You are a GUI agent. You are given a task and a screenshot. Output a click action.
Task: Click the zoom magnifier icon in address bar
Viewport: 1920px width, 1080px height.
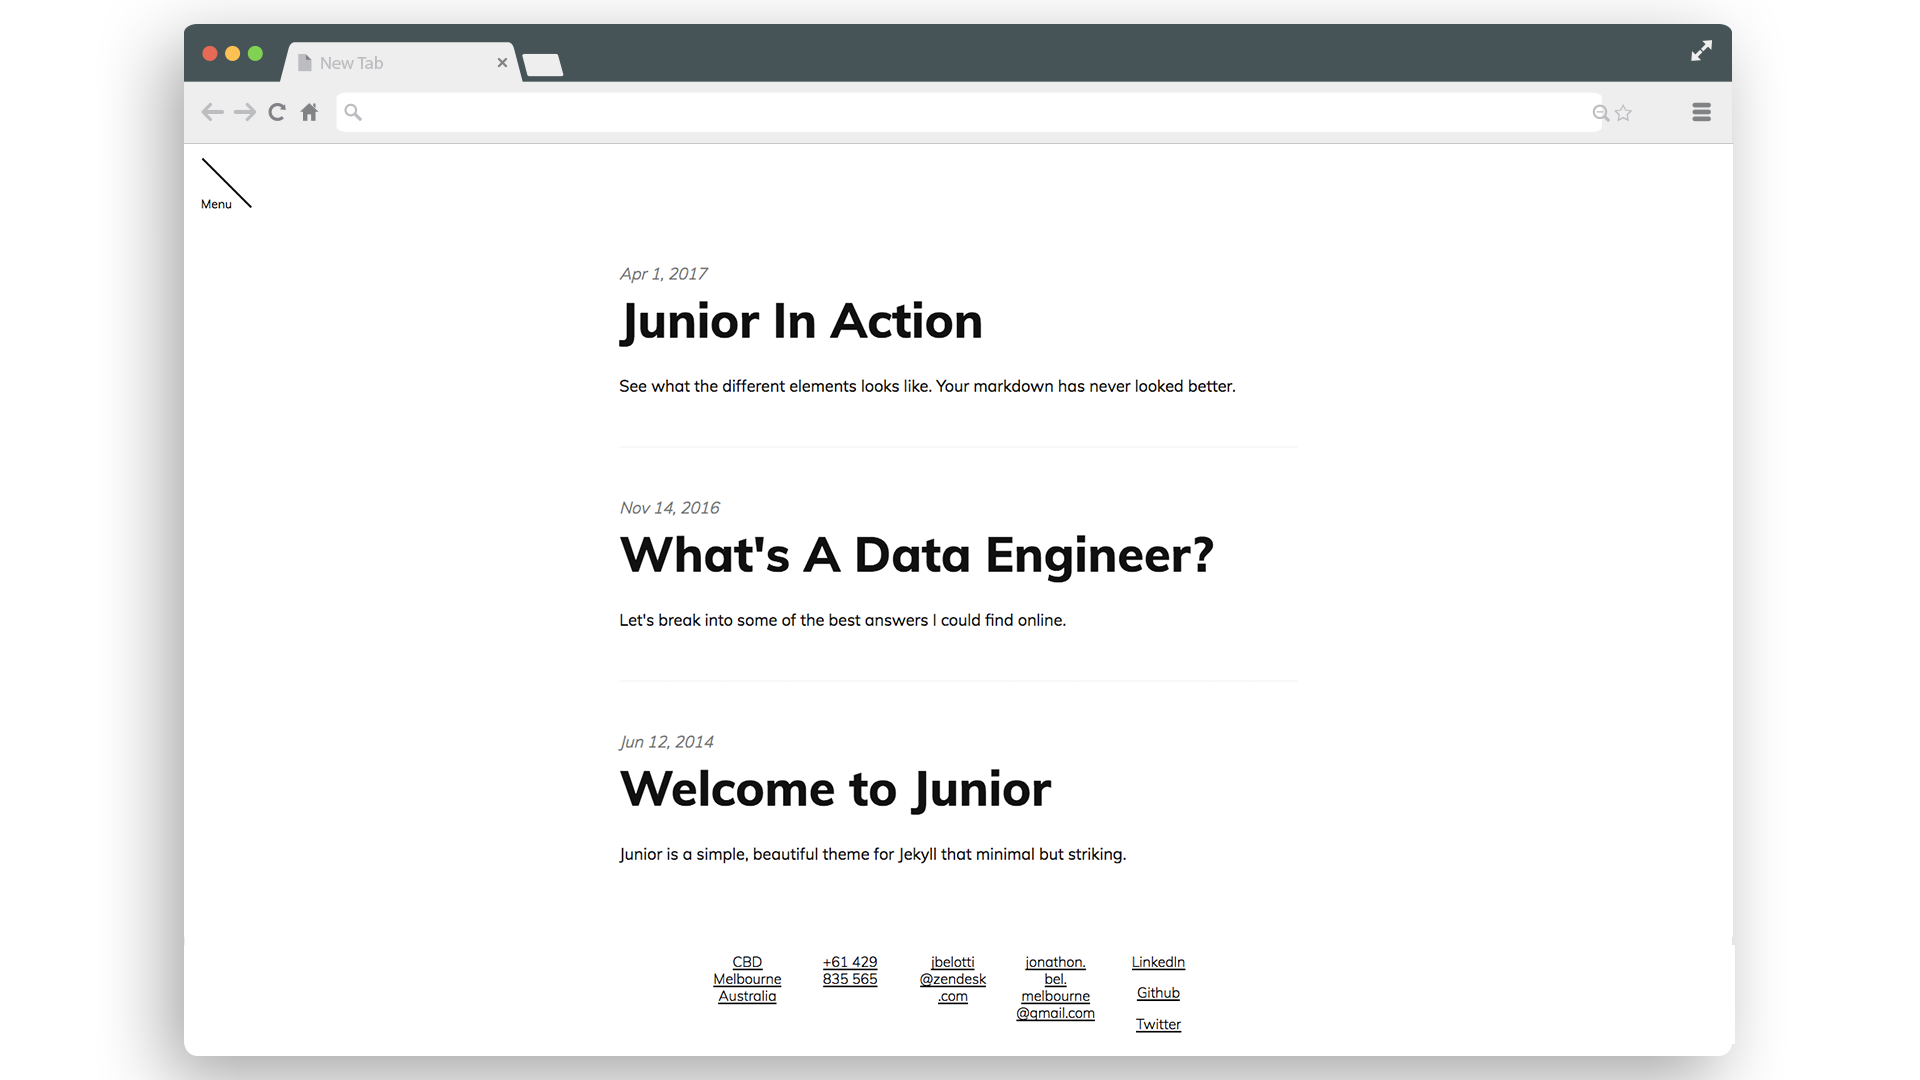tap(1600, 113)
